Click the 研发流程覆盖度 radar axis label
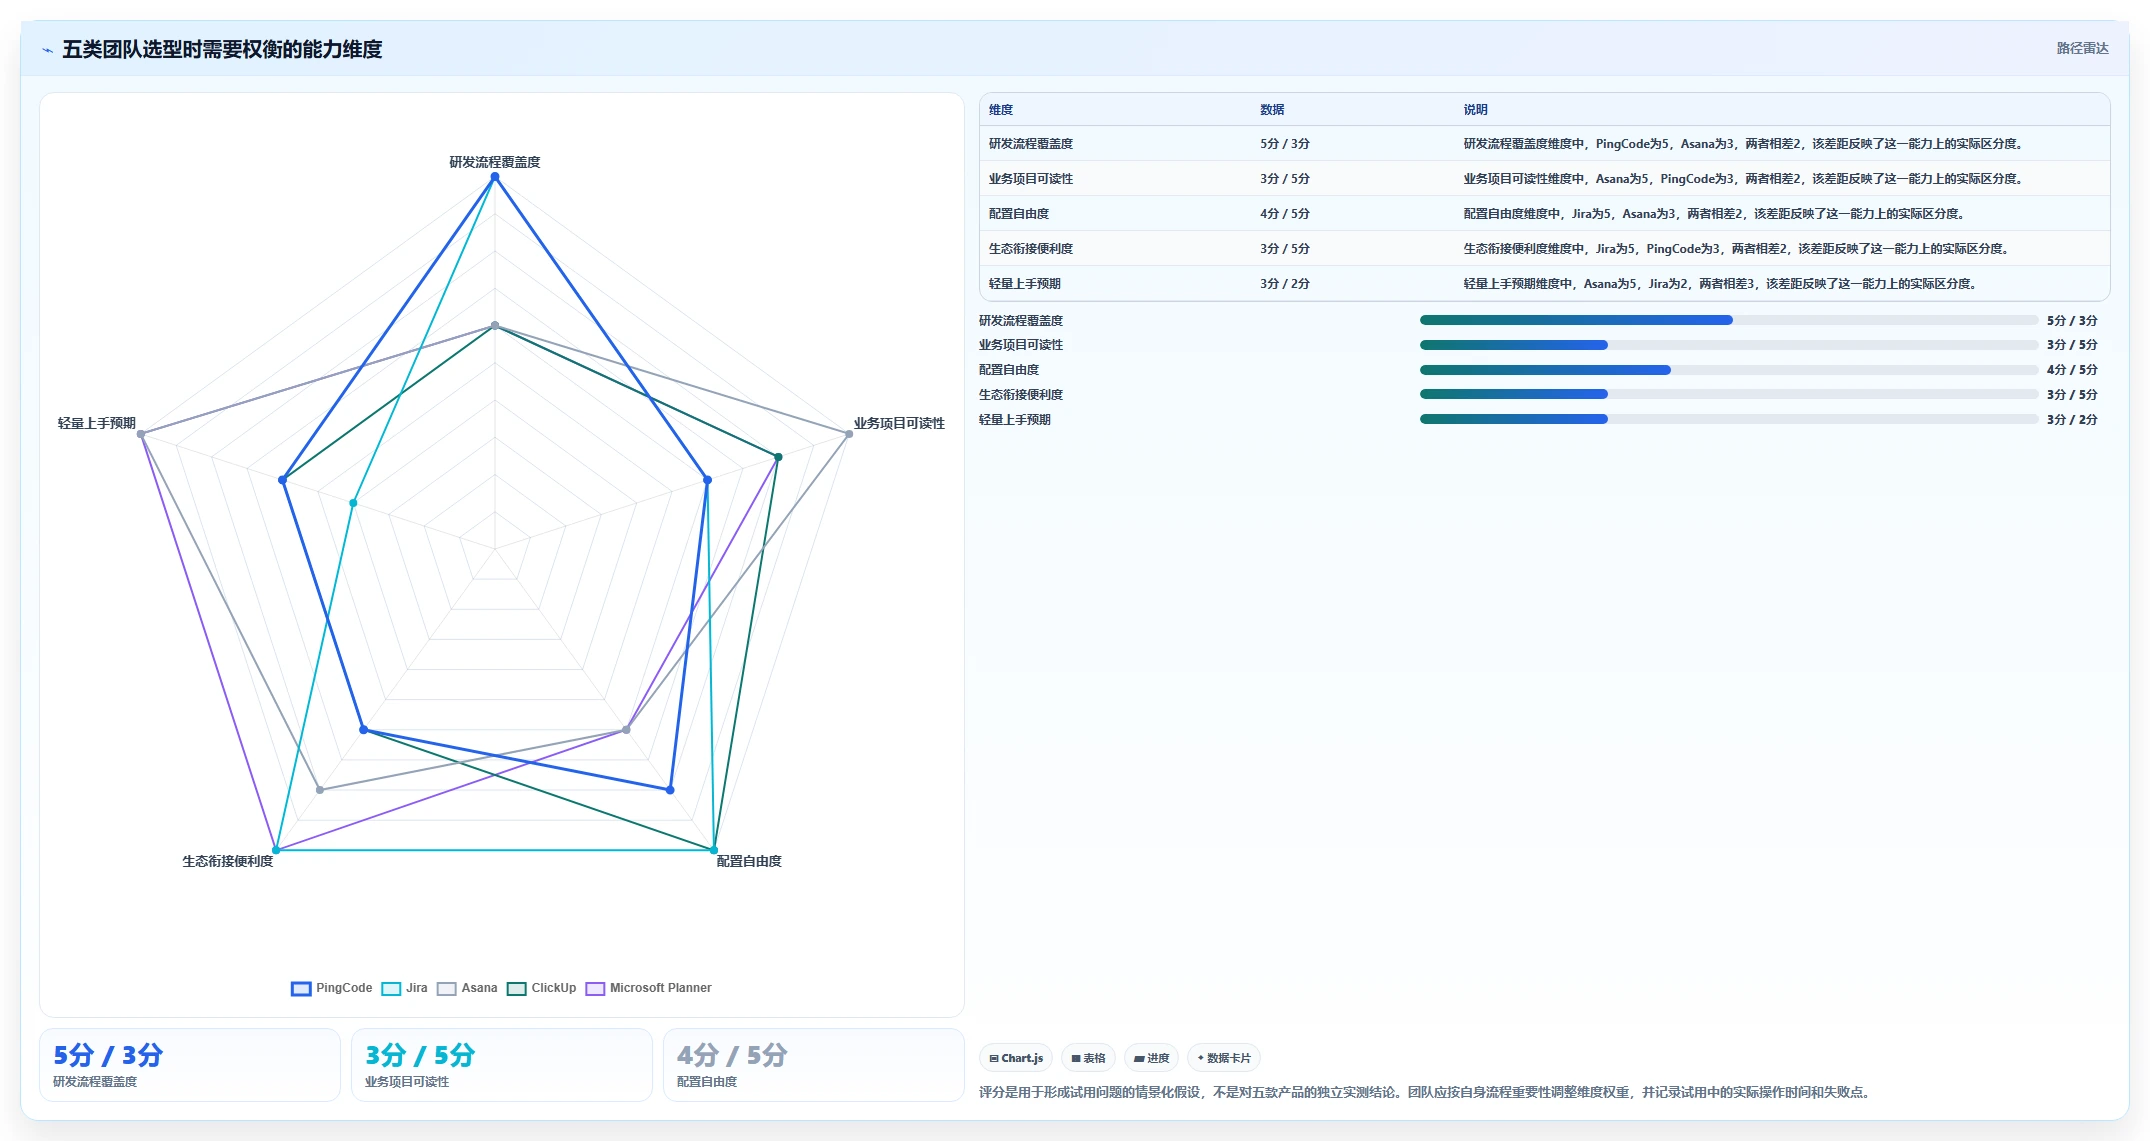Screen dimensions: 2150x1141 tap(495, 162)
